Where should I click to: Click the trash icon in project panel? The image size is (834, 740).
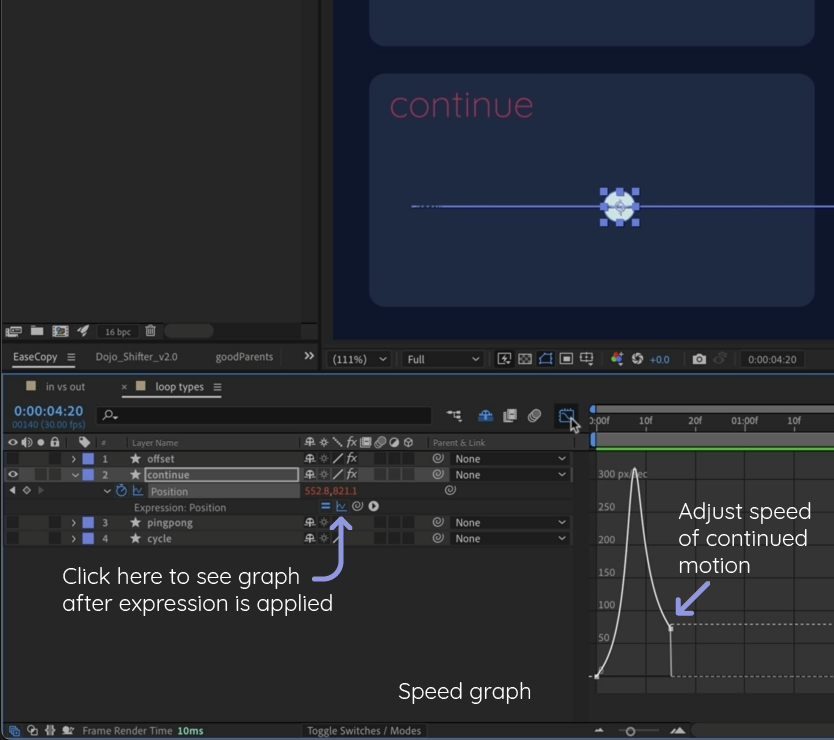coord(150,331)
